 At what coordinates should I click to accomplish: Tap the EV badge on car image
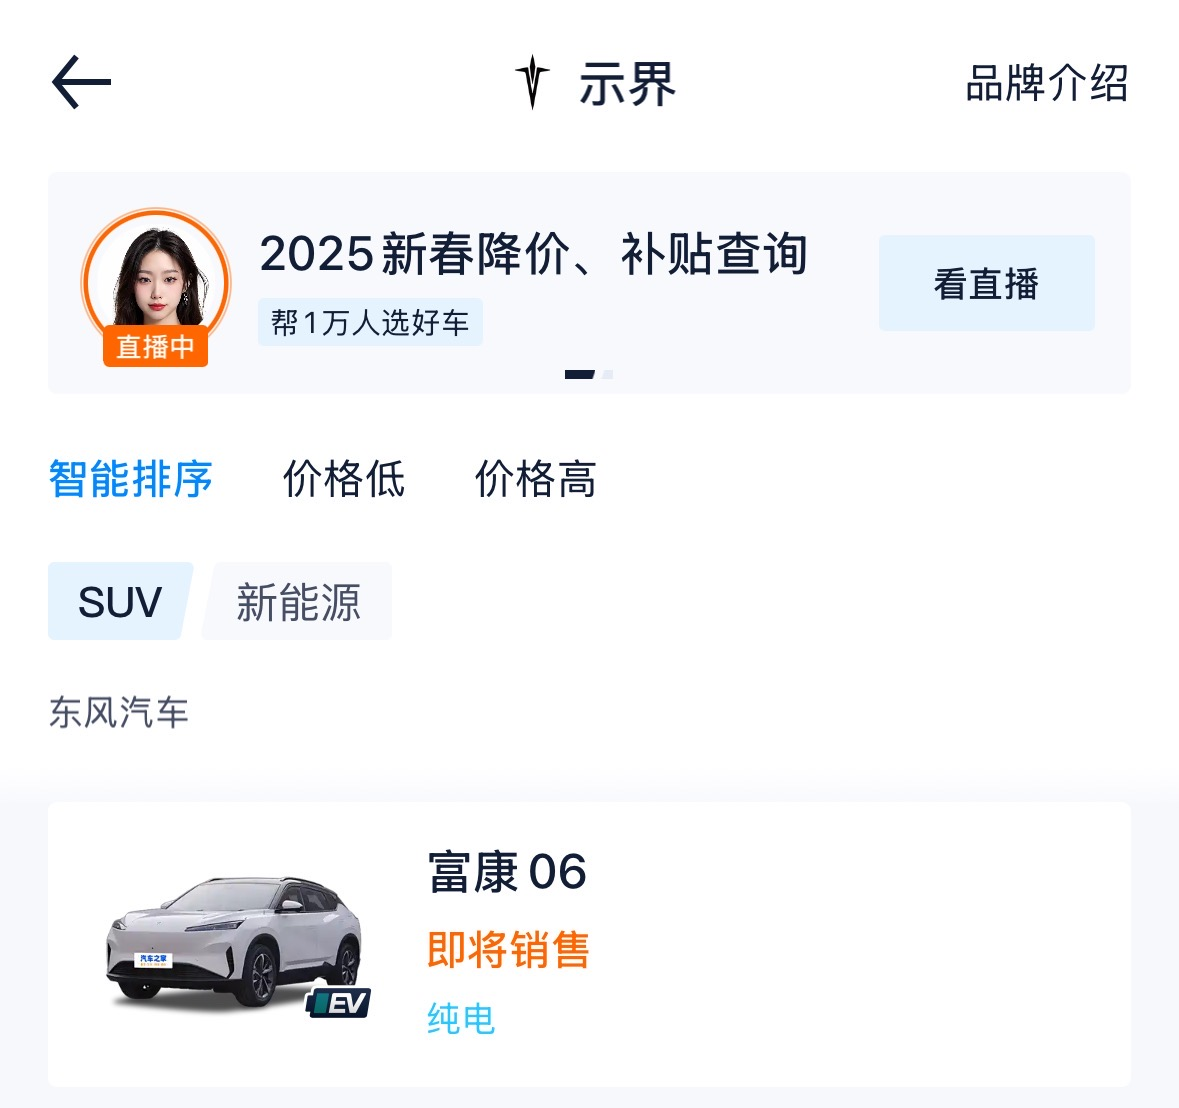pyautogui.click(x=339, y=1002)
